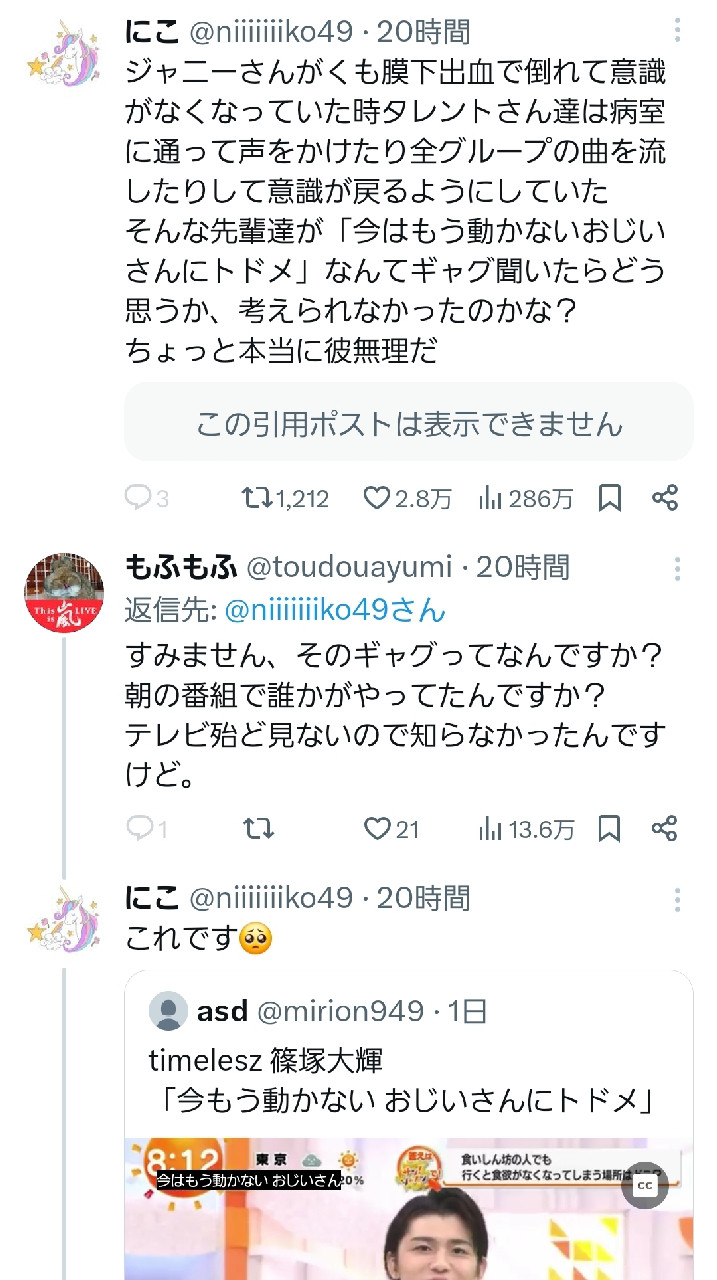Viewport: 717px width, 1280px height.
Task: Open the @niiiiiiiko49さん mention link
Action: point(335,609)
